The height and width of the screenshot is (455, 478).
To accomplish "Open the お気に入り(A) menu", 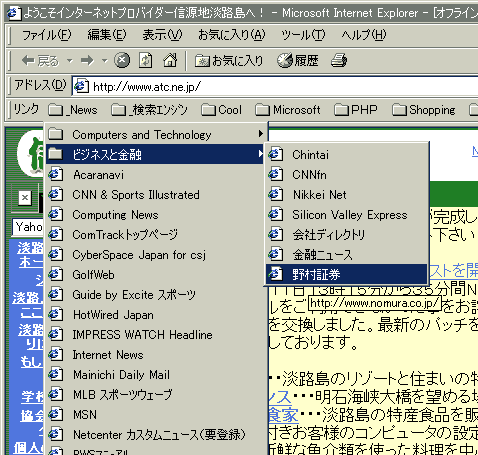I will (x=231, y=35).
